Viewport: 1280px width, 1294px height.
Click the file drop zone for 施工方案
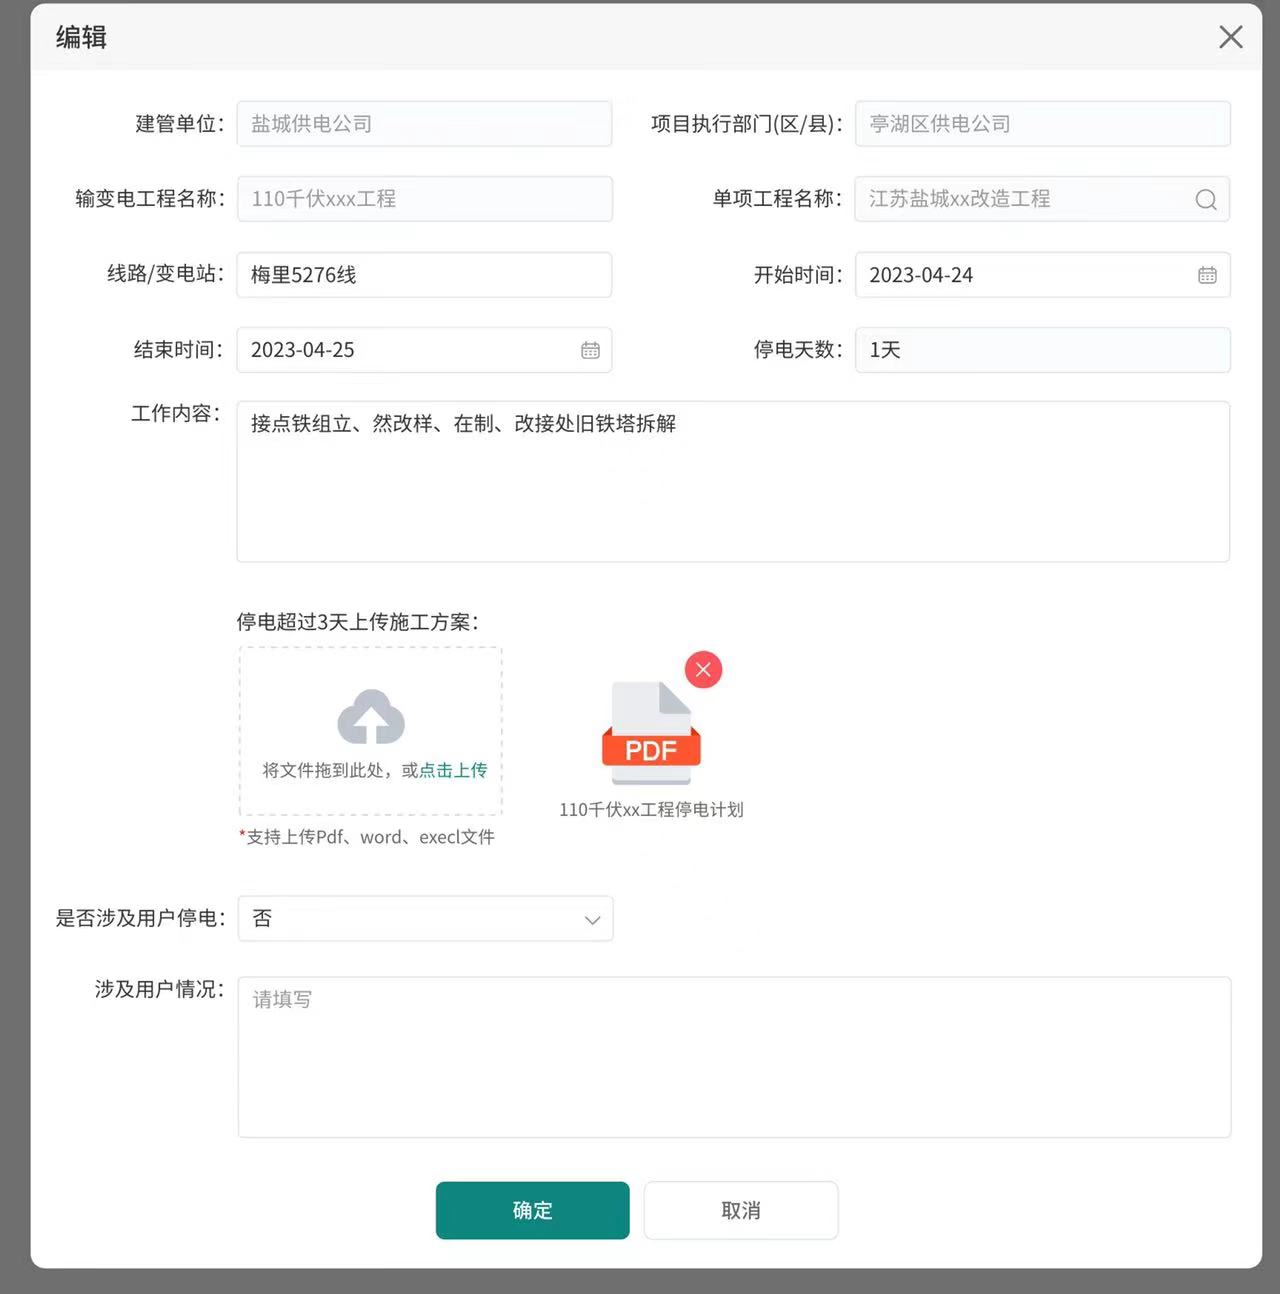pyautogui.click(x=371, y=731)
